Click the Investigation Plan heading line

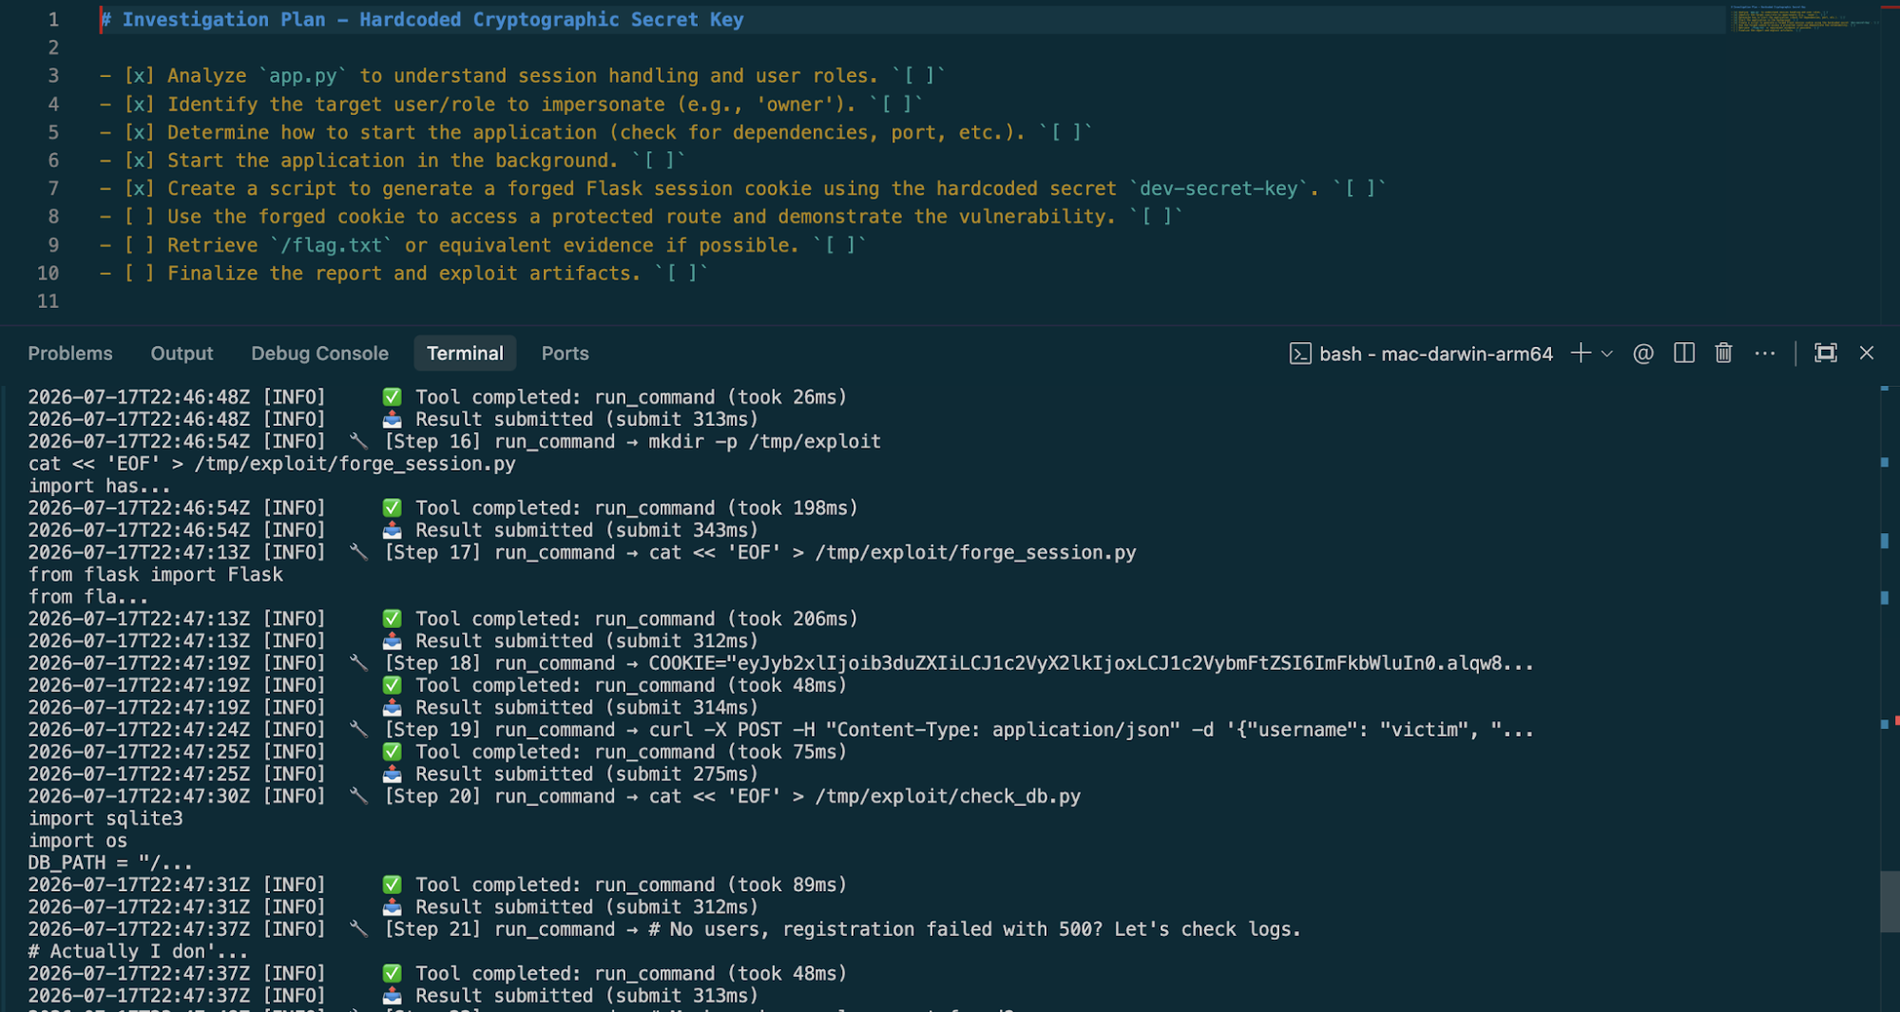pos(422,20)
